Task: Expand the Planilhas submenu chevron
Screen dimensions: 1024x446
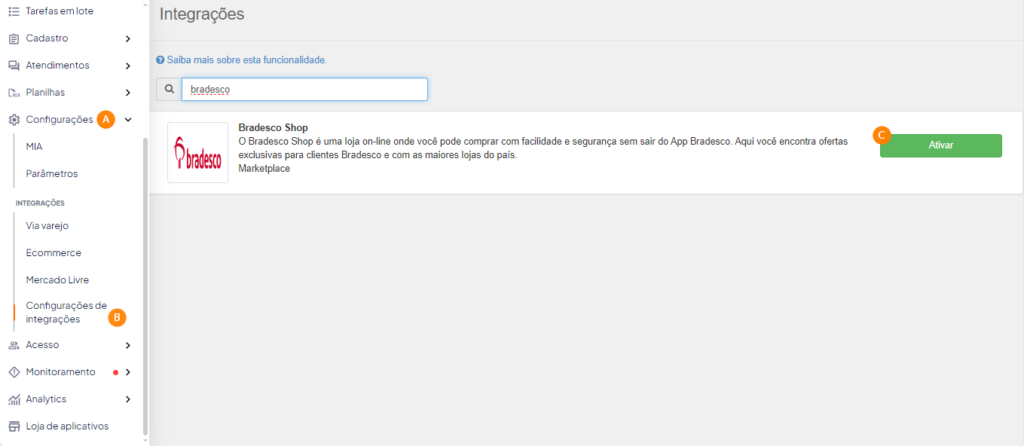Action: [x=128, y=93]
